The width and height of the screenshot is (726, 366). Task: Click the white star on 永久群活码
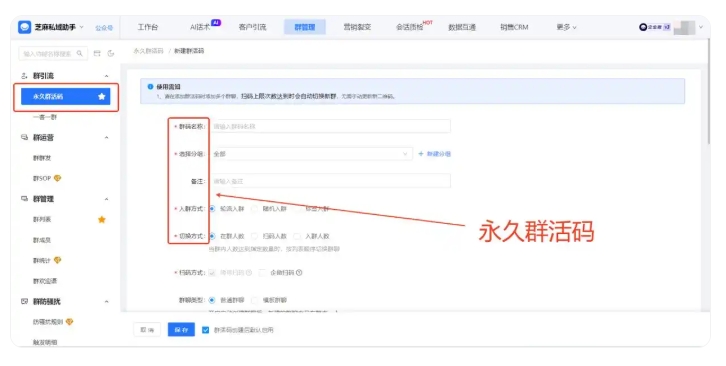pyautogui.click(x=102, y=96)
